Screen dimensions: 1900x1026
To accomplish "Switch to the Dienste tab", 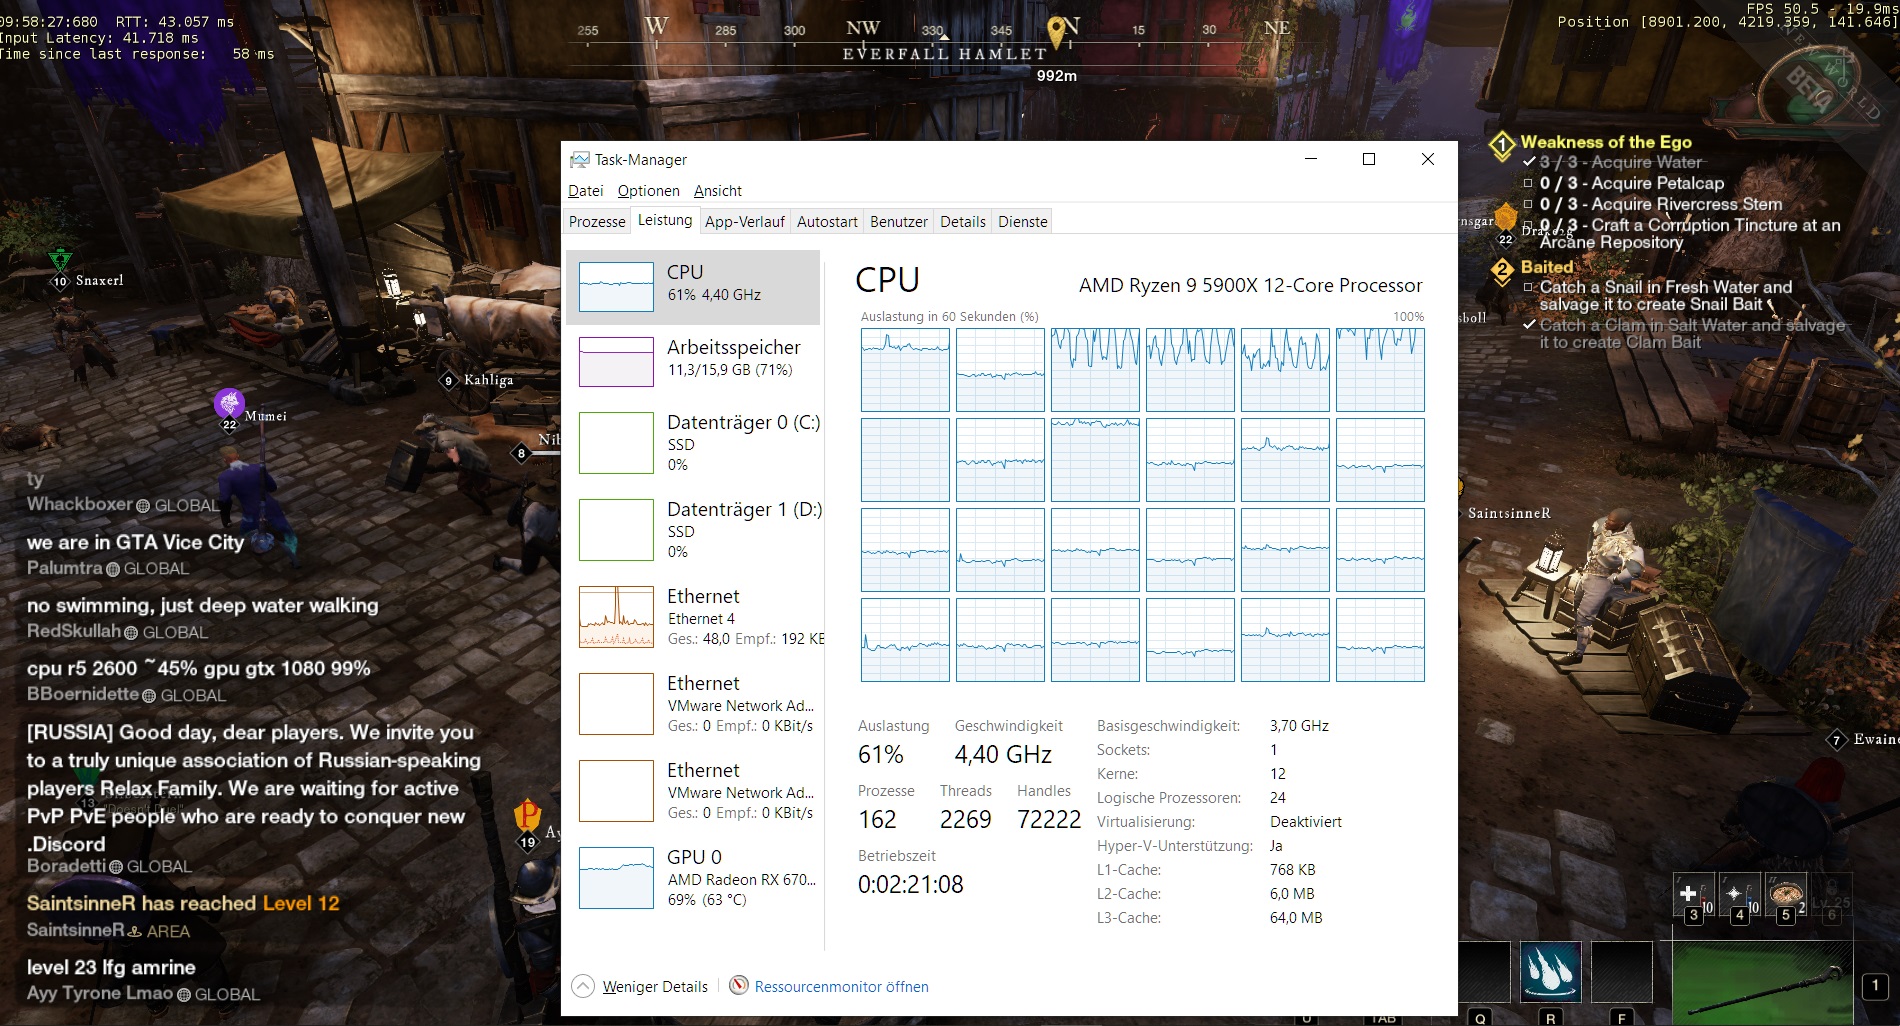I will point(1023,222).
